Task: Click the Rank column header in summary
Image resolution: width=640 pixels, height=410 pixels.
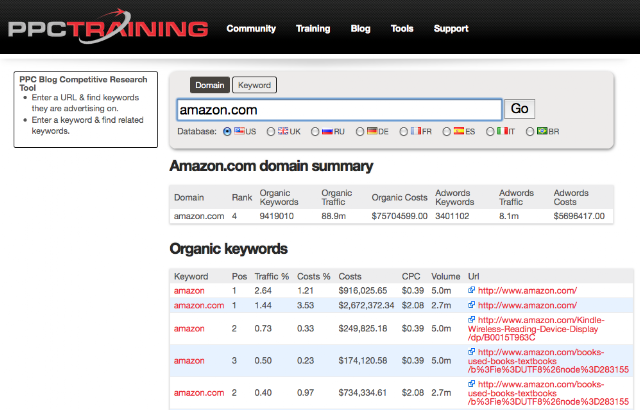Action: (x=242, y=197)
